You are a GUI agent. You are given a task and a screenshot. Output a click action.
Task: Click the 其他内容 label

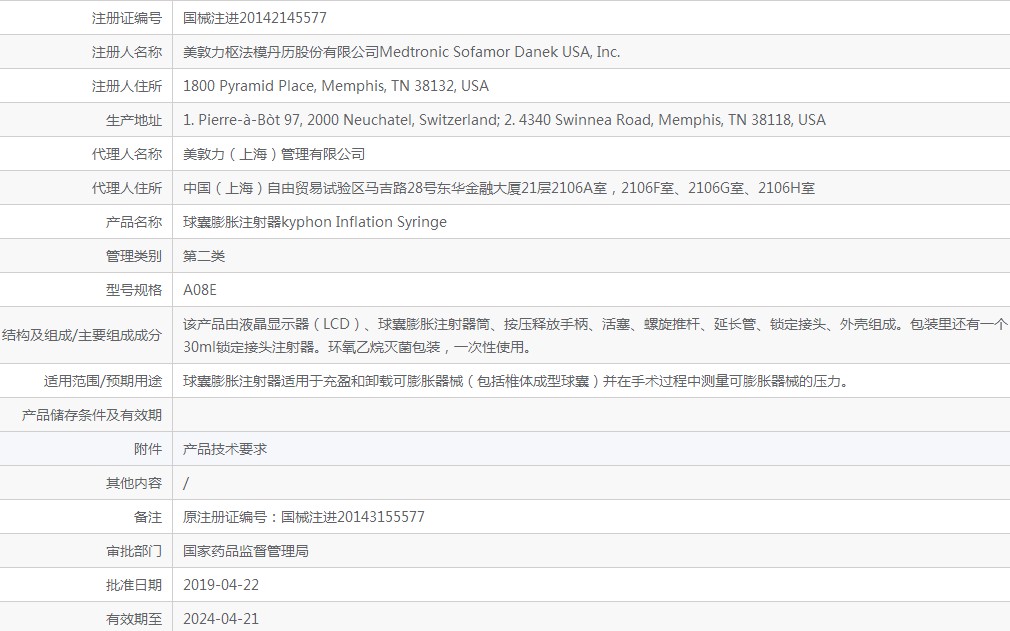tap(134, 484)
